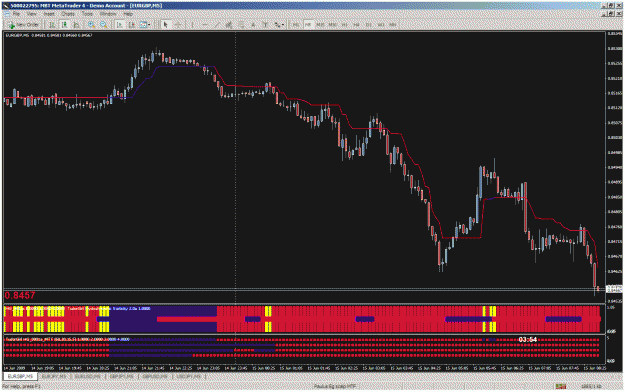This screenshot has width=625, height=392.
Task: Toggle chart auto scroll
Action: pos(120,25)
